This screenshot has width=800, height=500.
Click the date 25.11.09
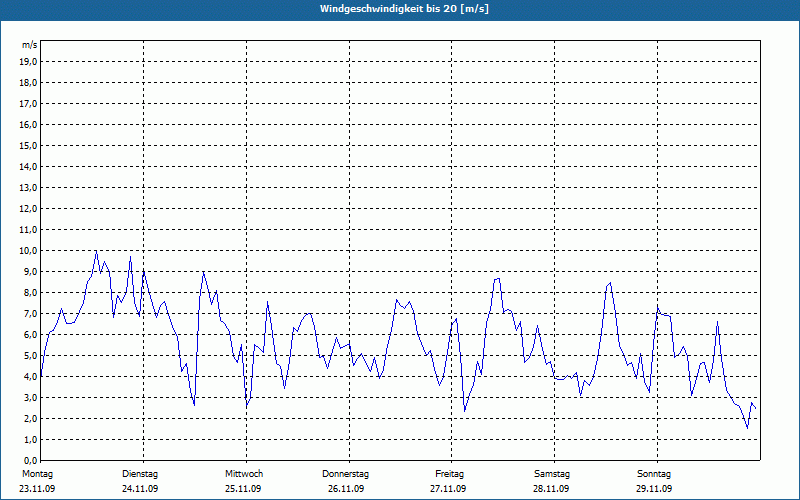click(243, 489)
